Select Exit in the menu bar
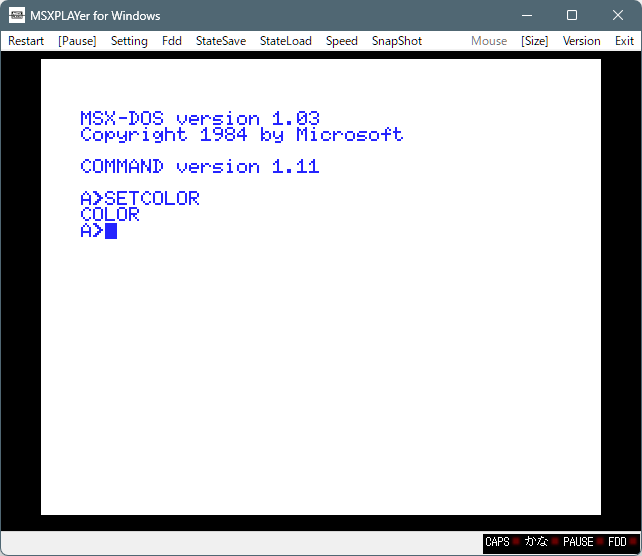The image size is (642, 556). click(624, 41)
